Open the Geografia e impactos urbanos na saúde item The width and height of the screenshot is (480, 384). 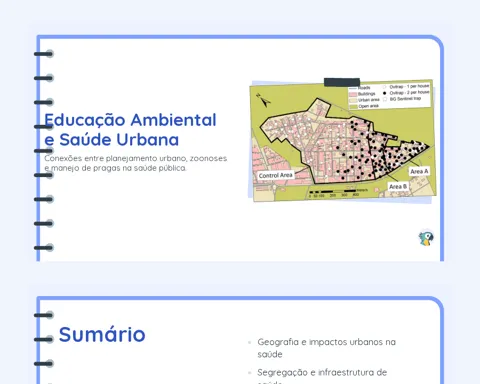pos(326,348)
